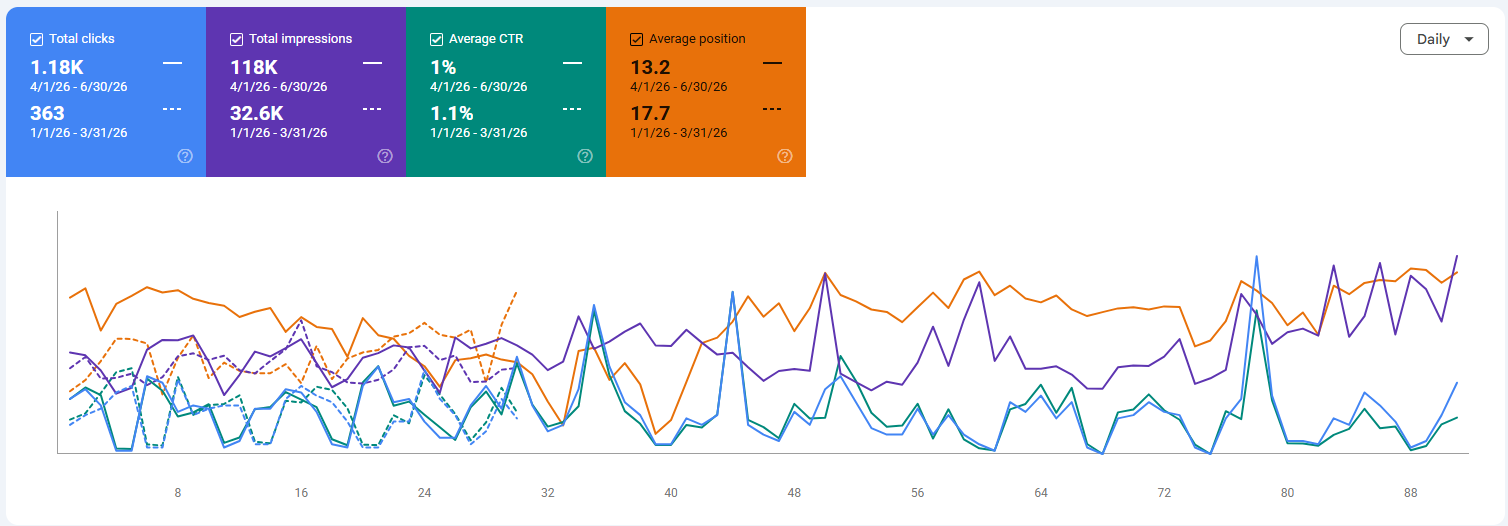
Task: Click date range 4/1/26 - 6/30/26 under 1.18K
Action: 79,87
